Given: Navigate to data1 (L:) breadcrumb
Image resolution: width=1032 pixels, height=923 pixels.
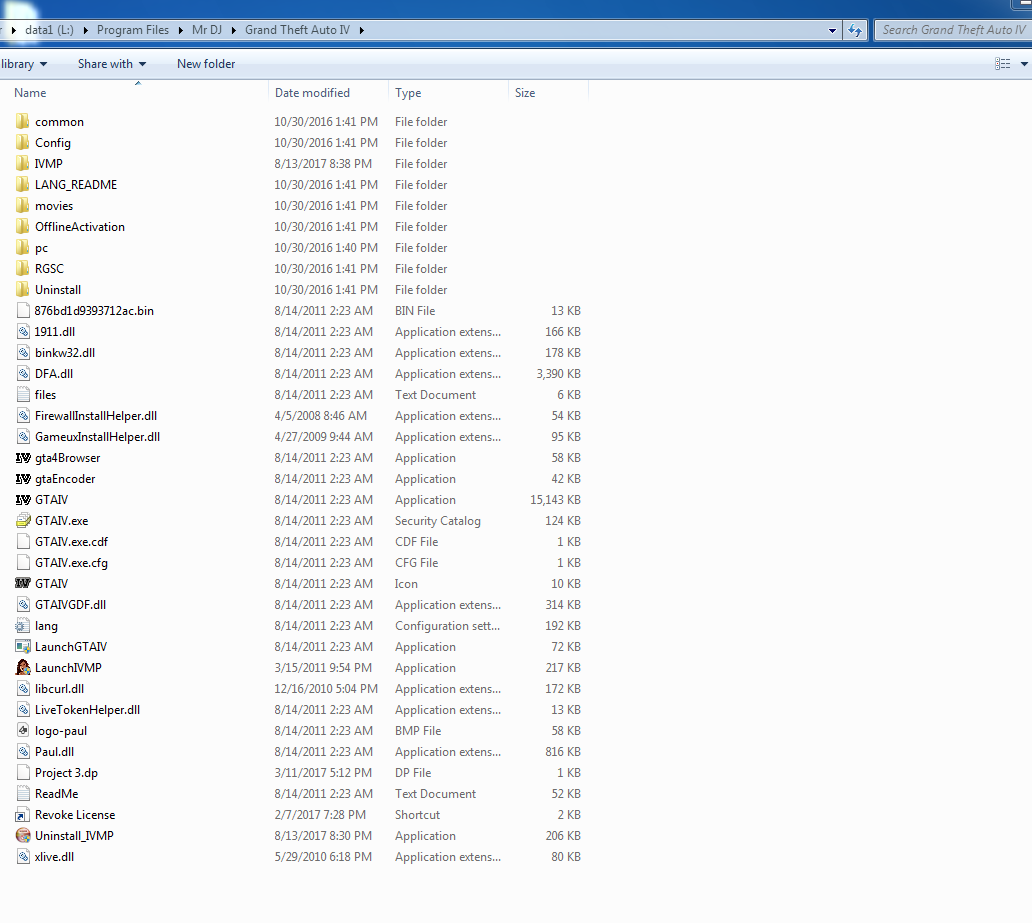Looking at the screenshot, I should [x=49, y=30].
